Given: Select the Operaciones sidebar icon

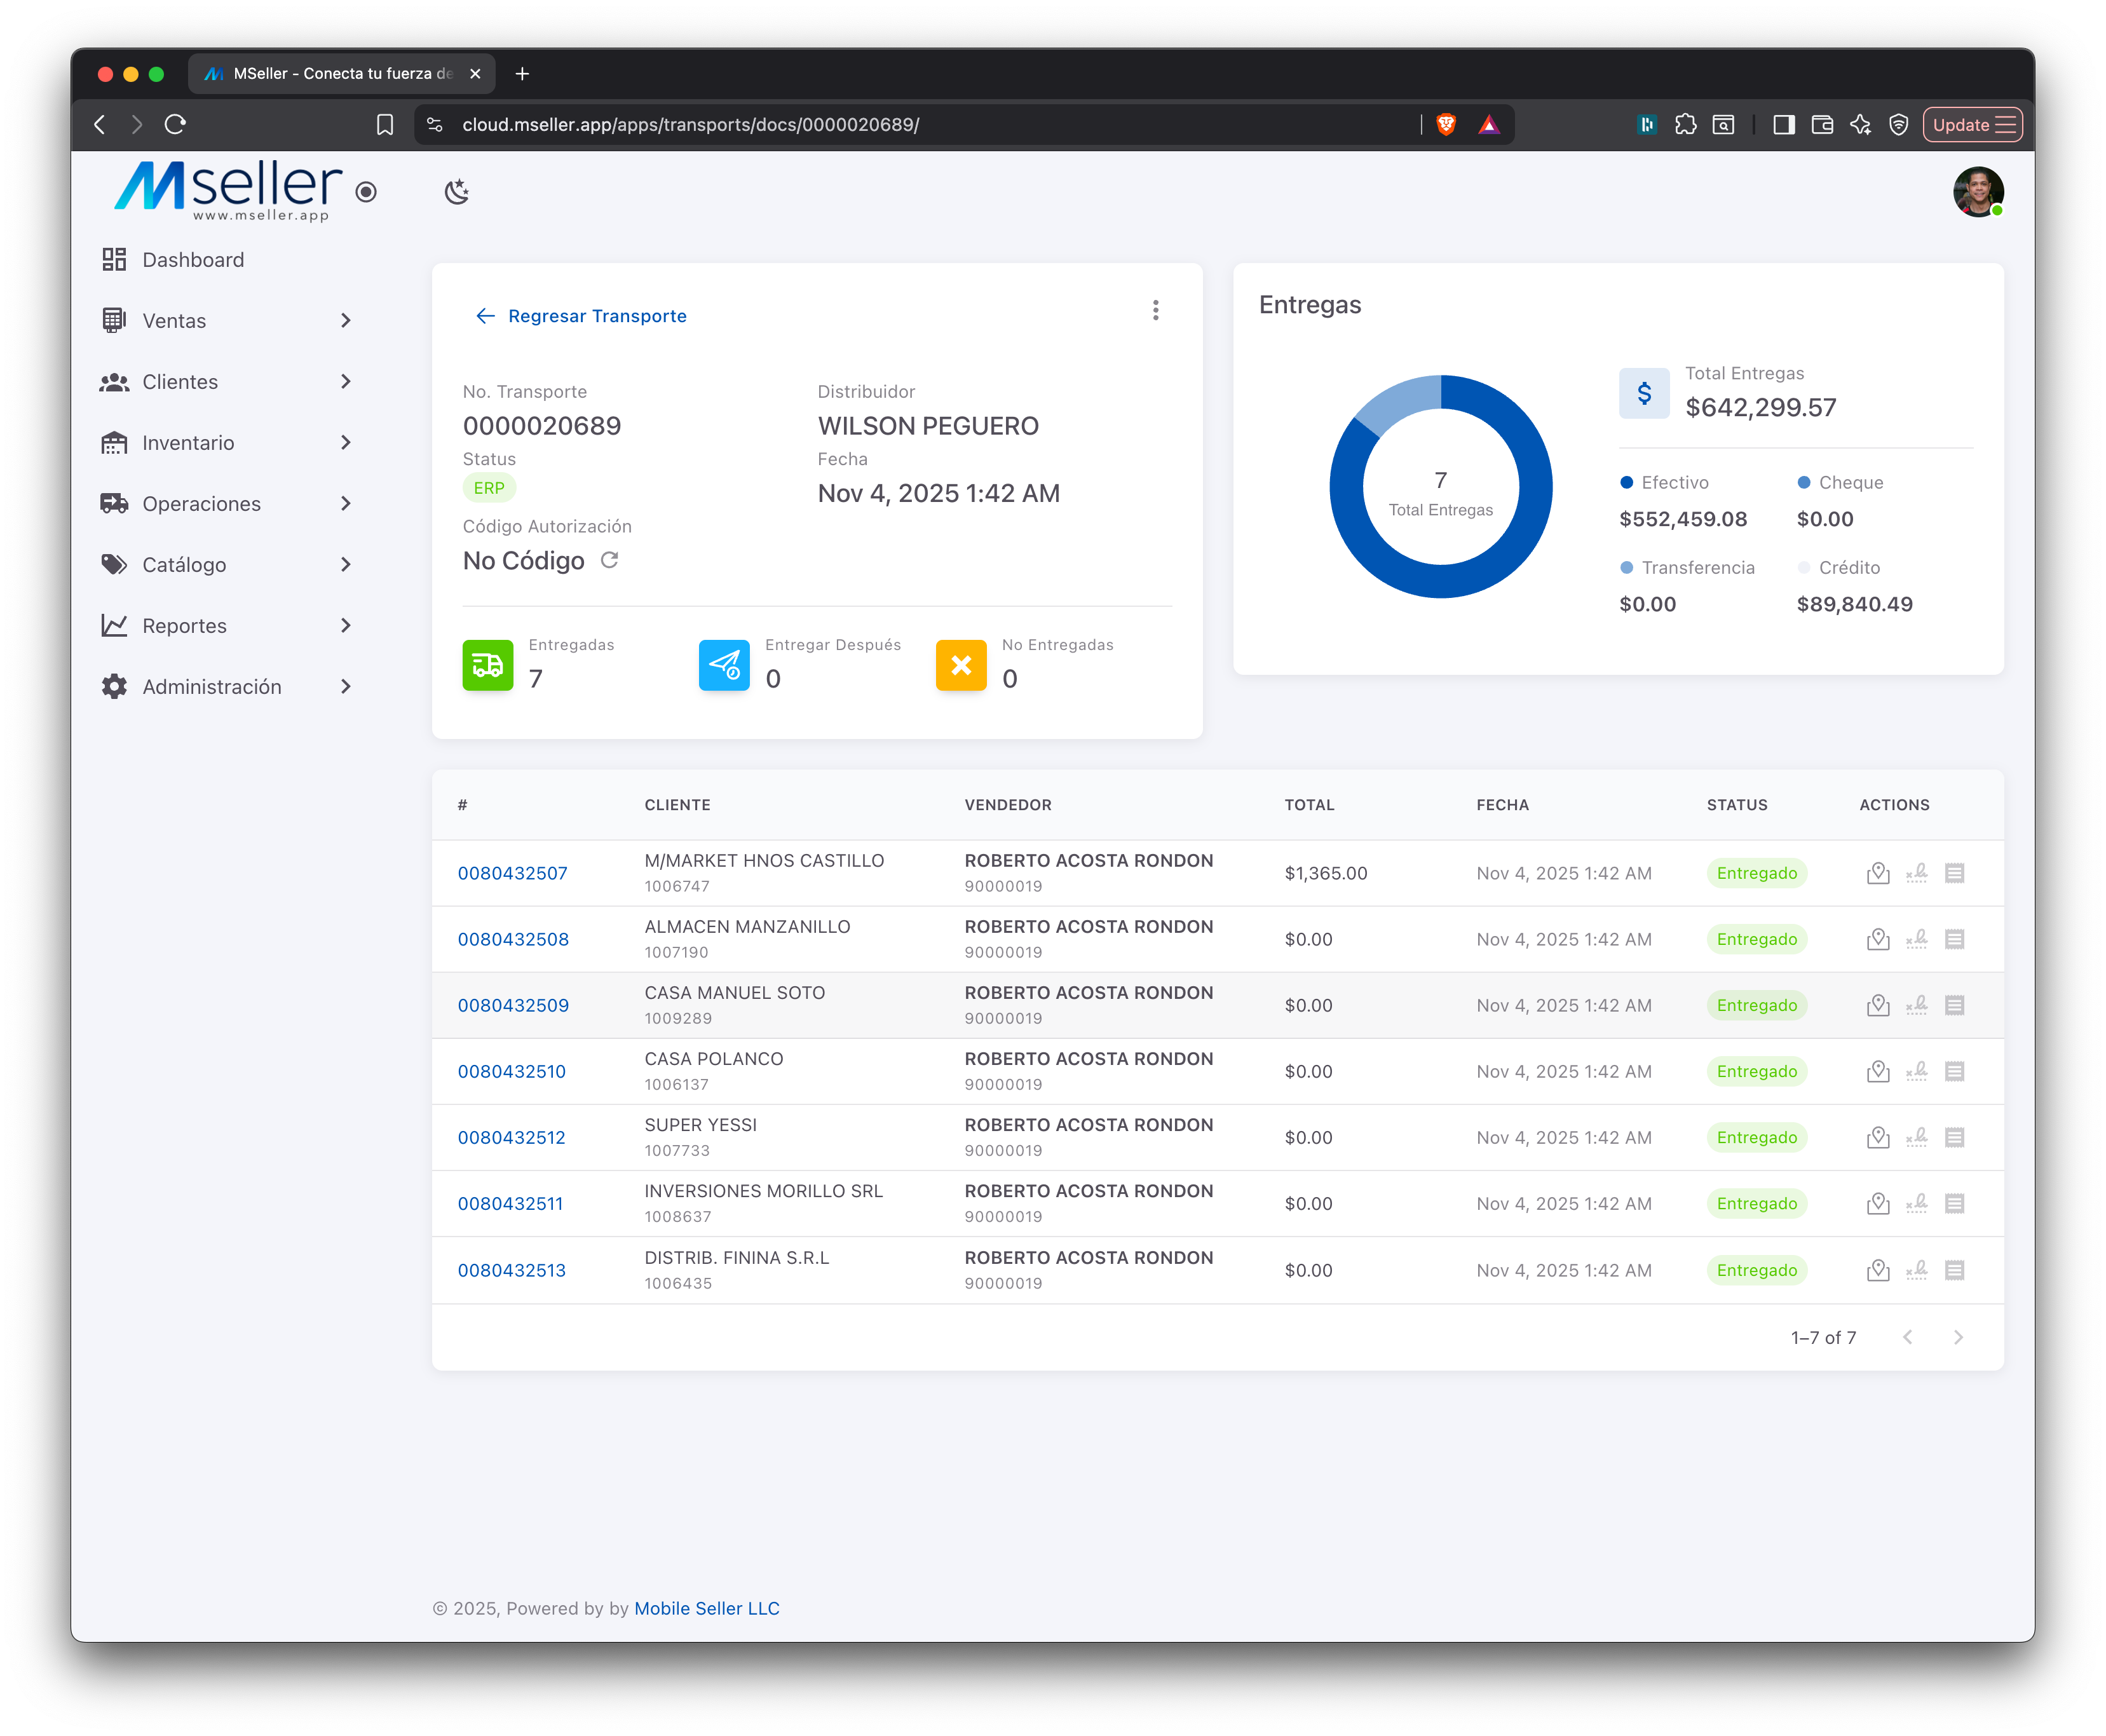Looking at the screenshot, I should (x=114, y=503).
